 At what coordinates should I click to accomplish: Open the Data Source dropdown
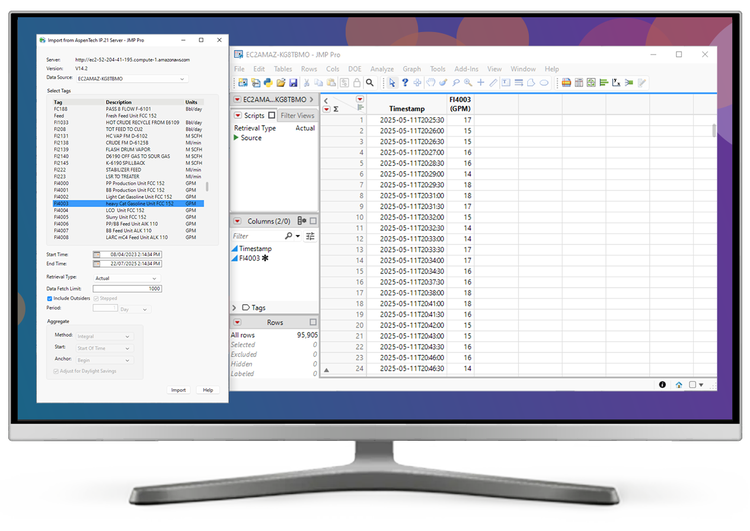tap(132, 78)
